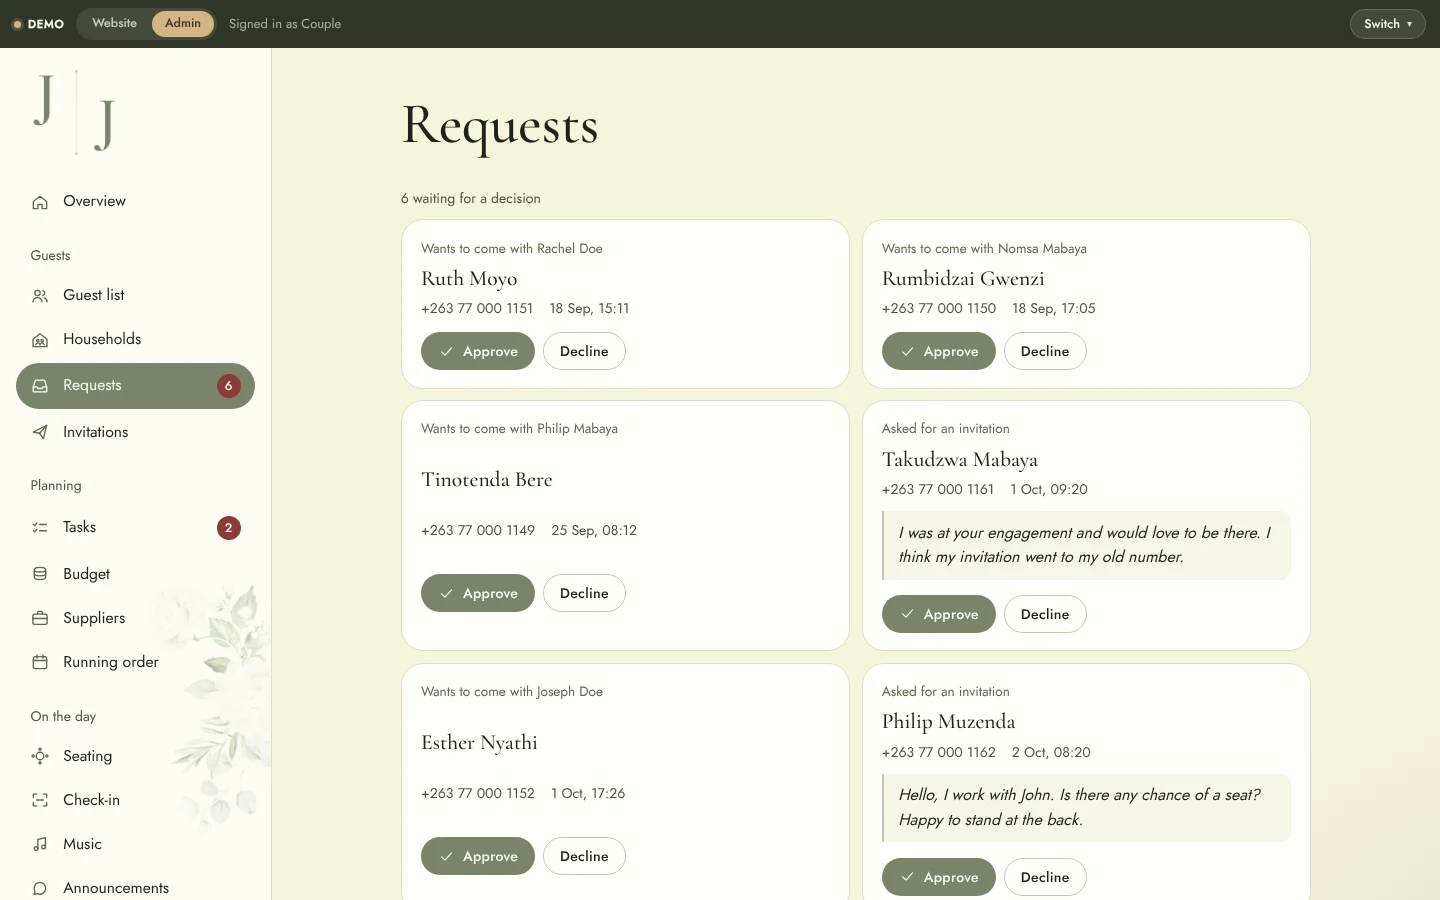Click the Running order calendar icon
This screenshot has width=1440, height=900.
40,663
